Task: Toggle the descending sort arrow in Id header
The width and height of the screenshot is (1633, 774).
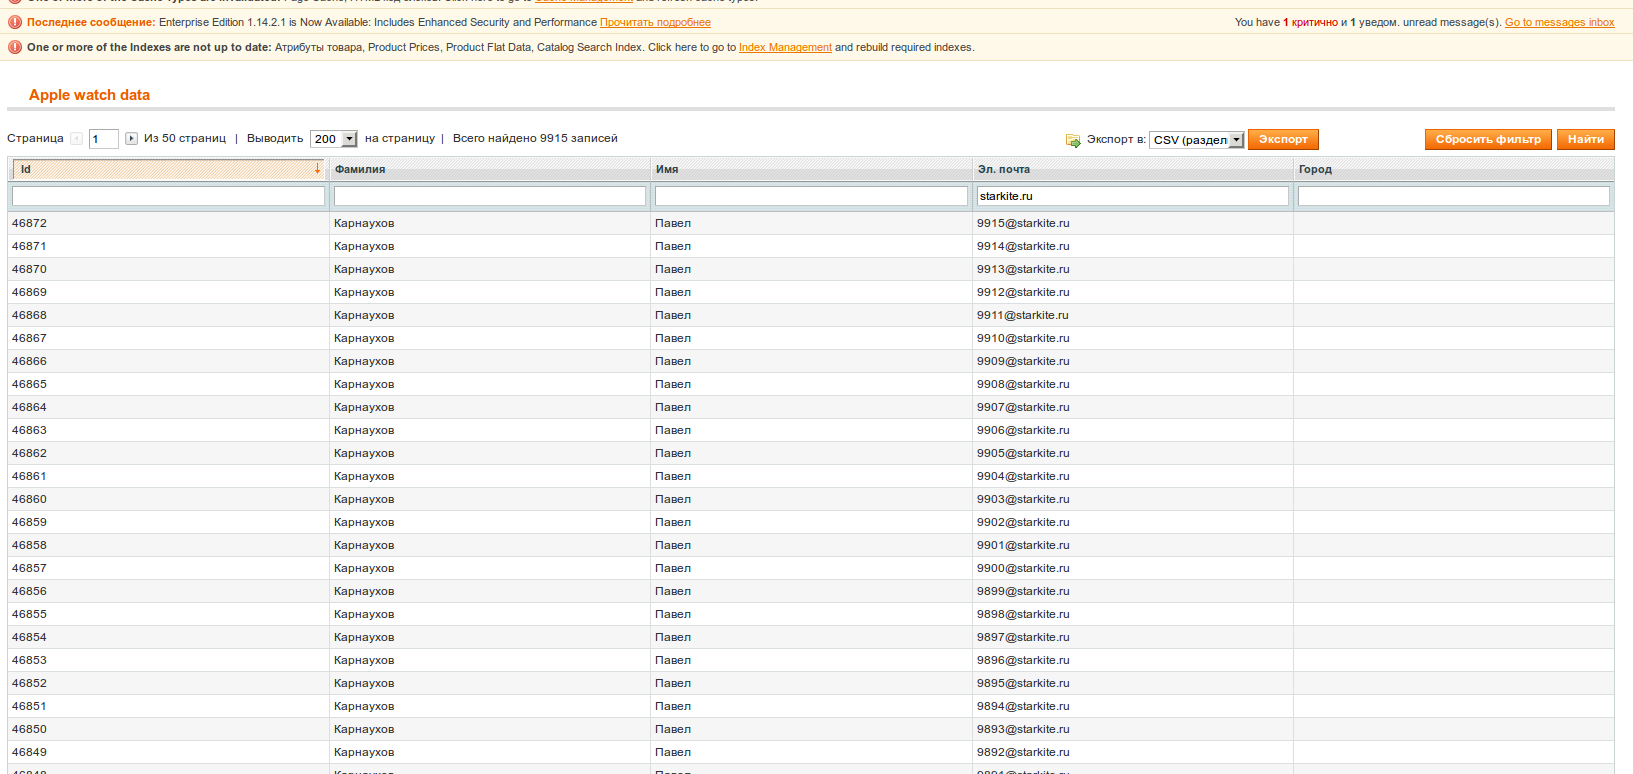Action: (x=317, y=169)
